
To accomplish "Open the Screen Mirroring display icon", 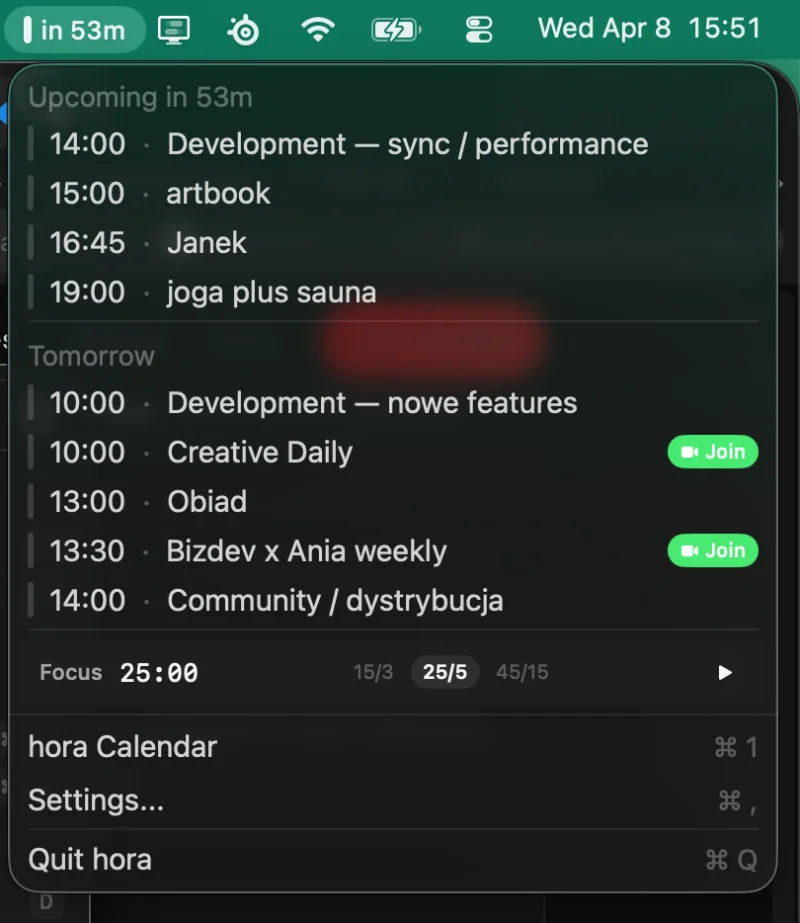I will [x=176, y=29].
